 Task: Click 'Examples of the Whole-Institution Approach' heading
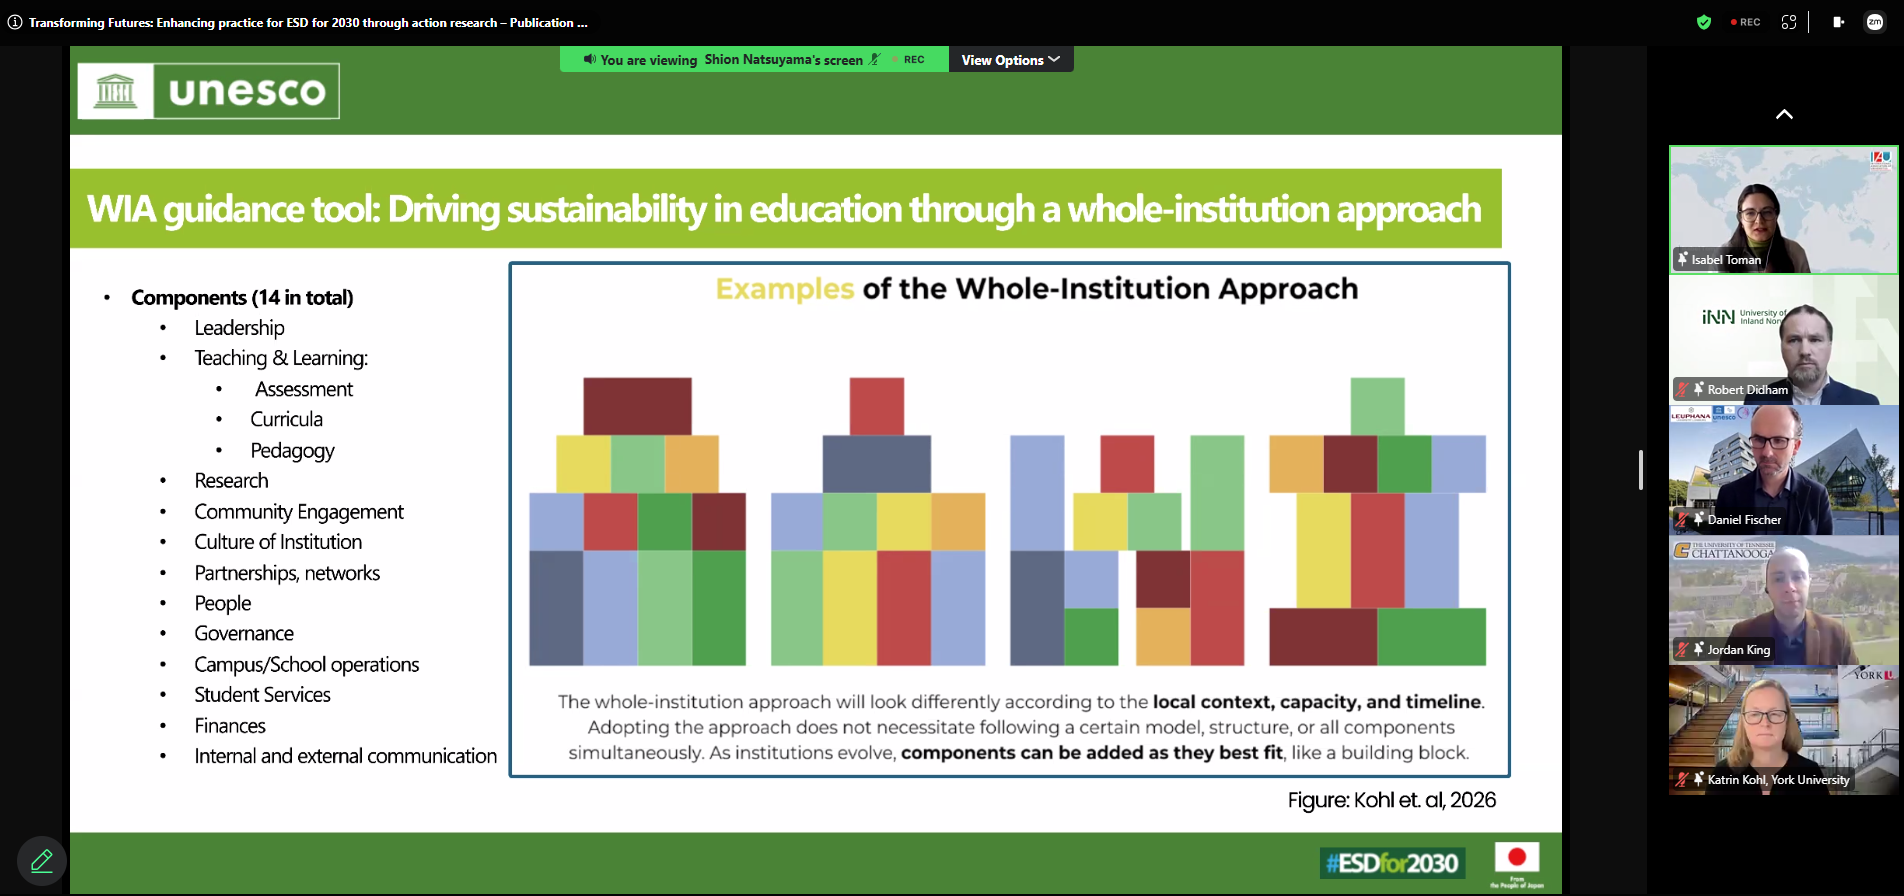coord(1037,289)
